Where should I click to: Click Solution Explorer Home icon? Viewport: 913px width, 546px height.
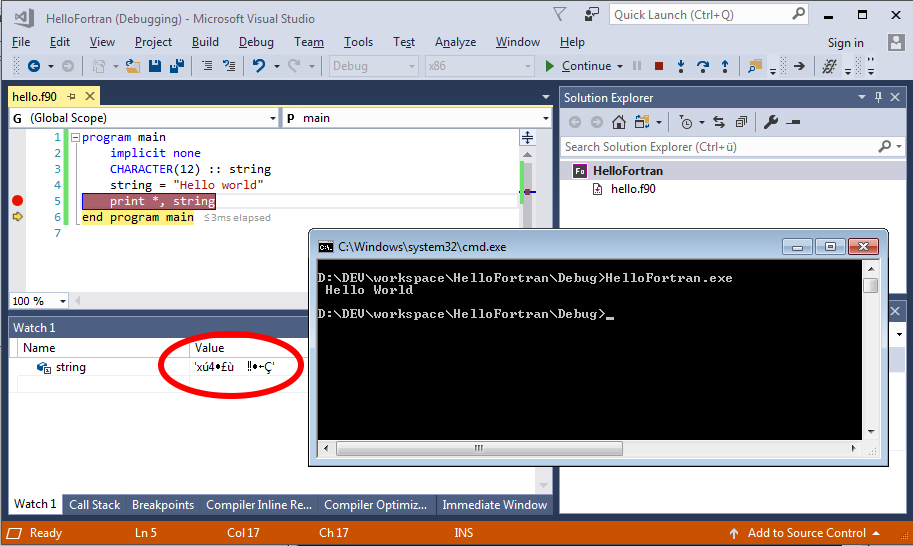pyautogui.click(x=619, y=122)
